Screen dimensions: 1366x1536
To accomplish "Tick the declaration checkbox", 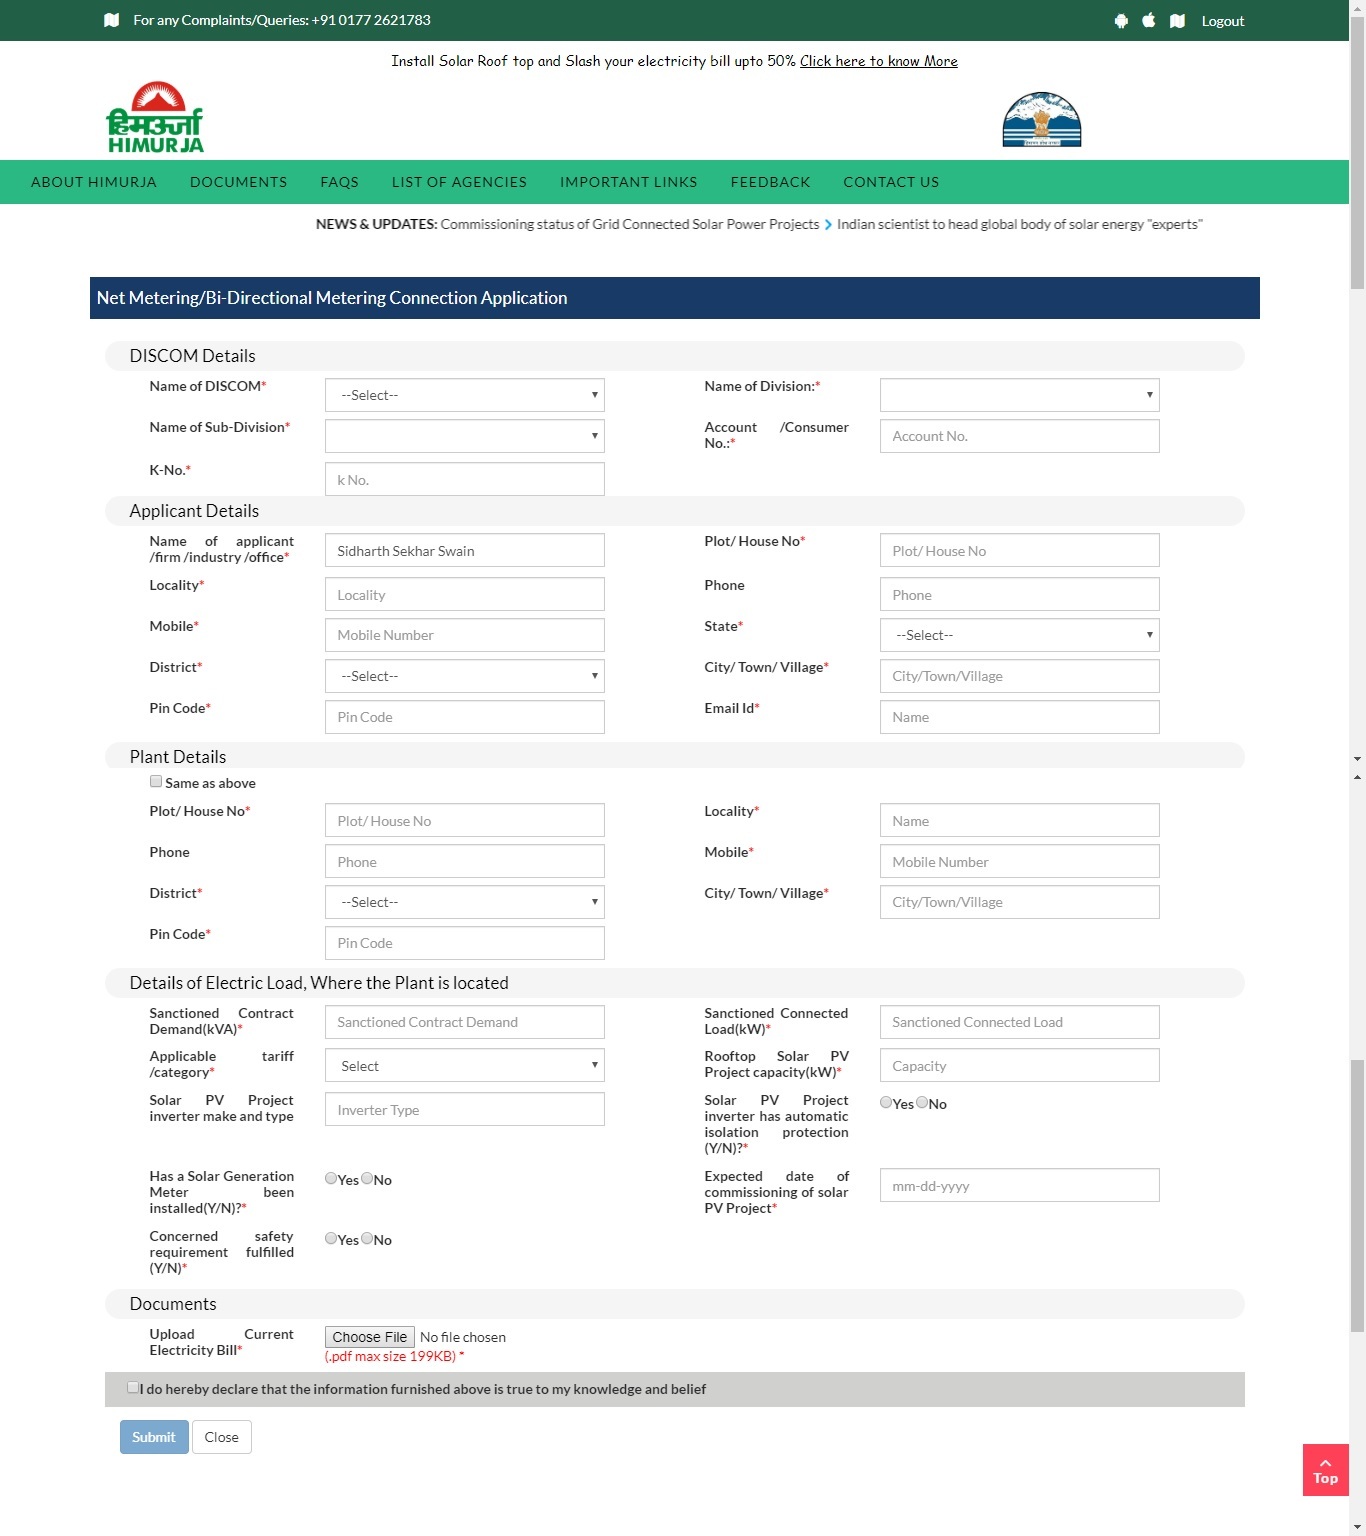I will tap(133, 1388).
